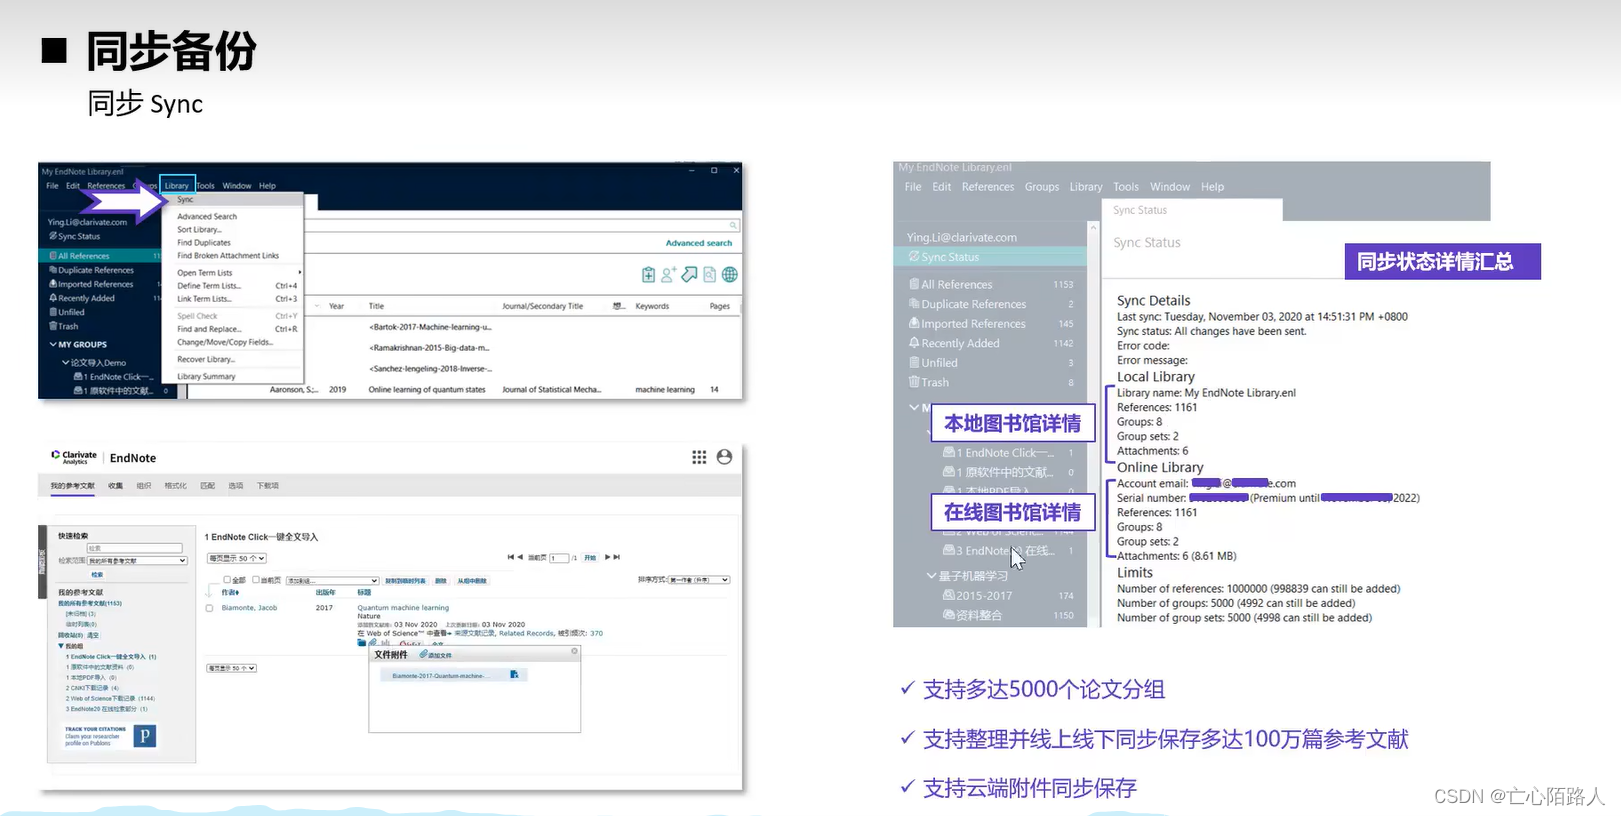Go to next page arrow in EndNote online
This screenshot has width=1621, height=816.
click(607, 557)
